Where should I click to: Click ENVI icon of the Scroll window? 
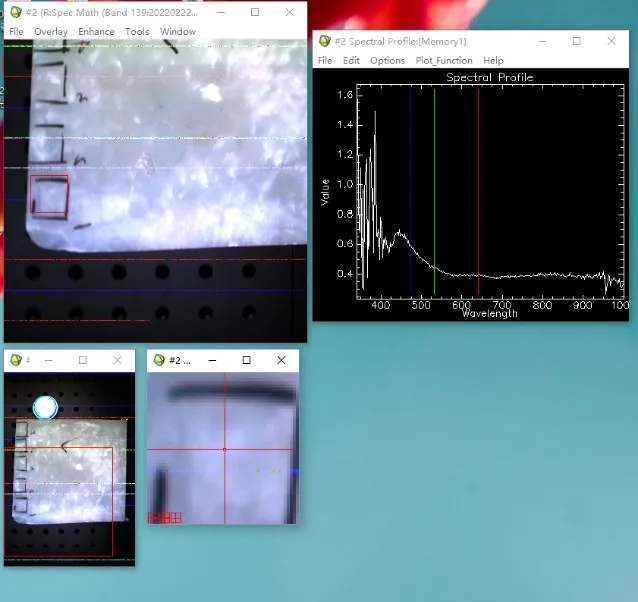(15, 360)
